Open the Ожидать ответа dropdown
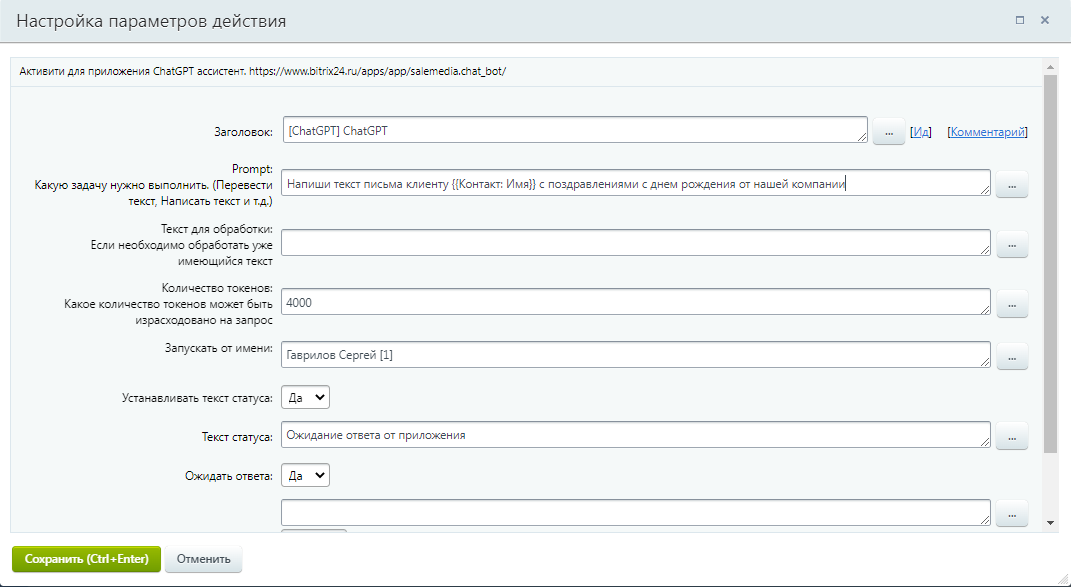The width and height of the screenshot is (1071, 587). [x=305, y=476]
